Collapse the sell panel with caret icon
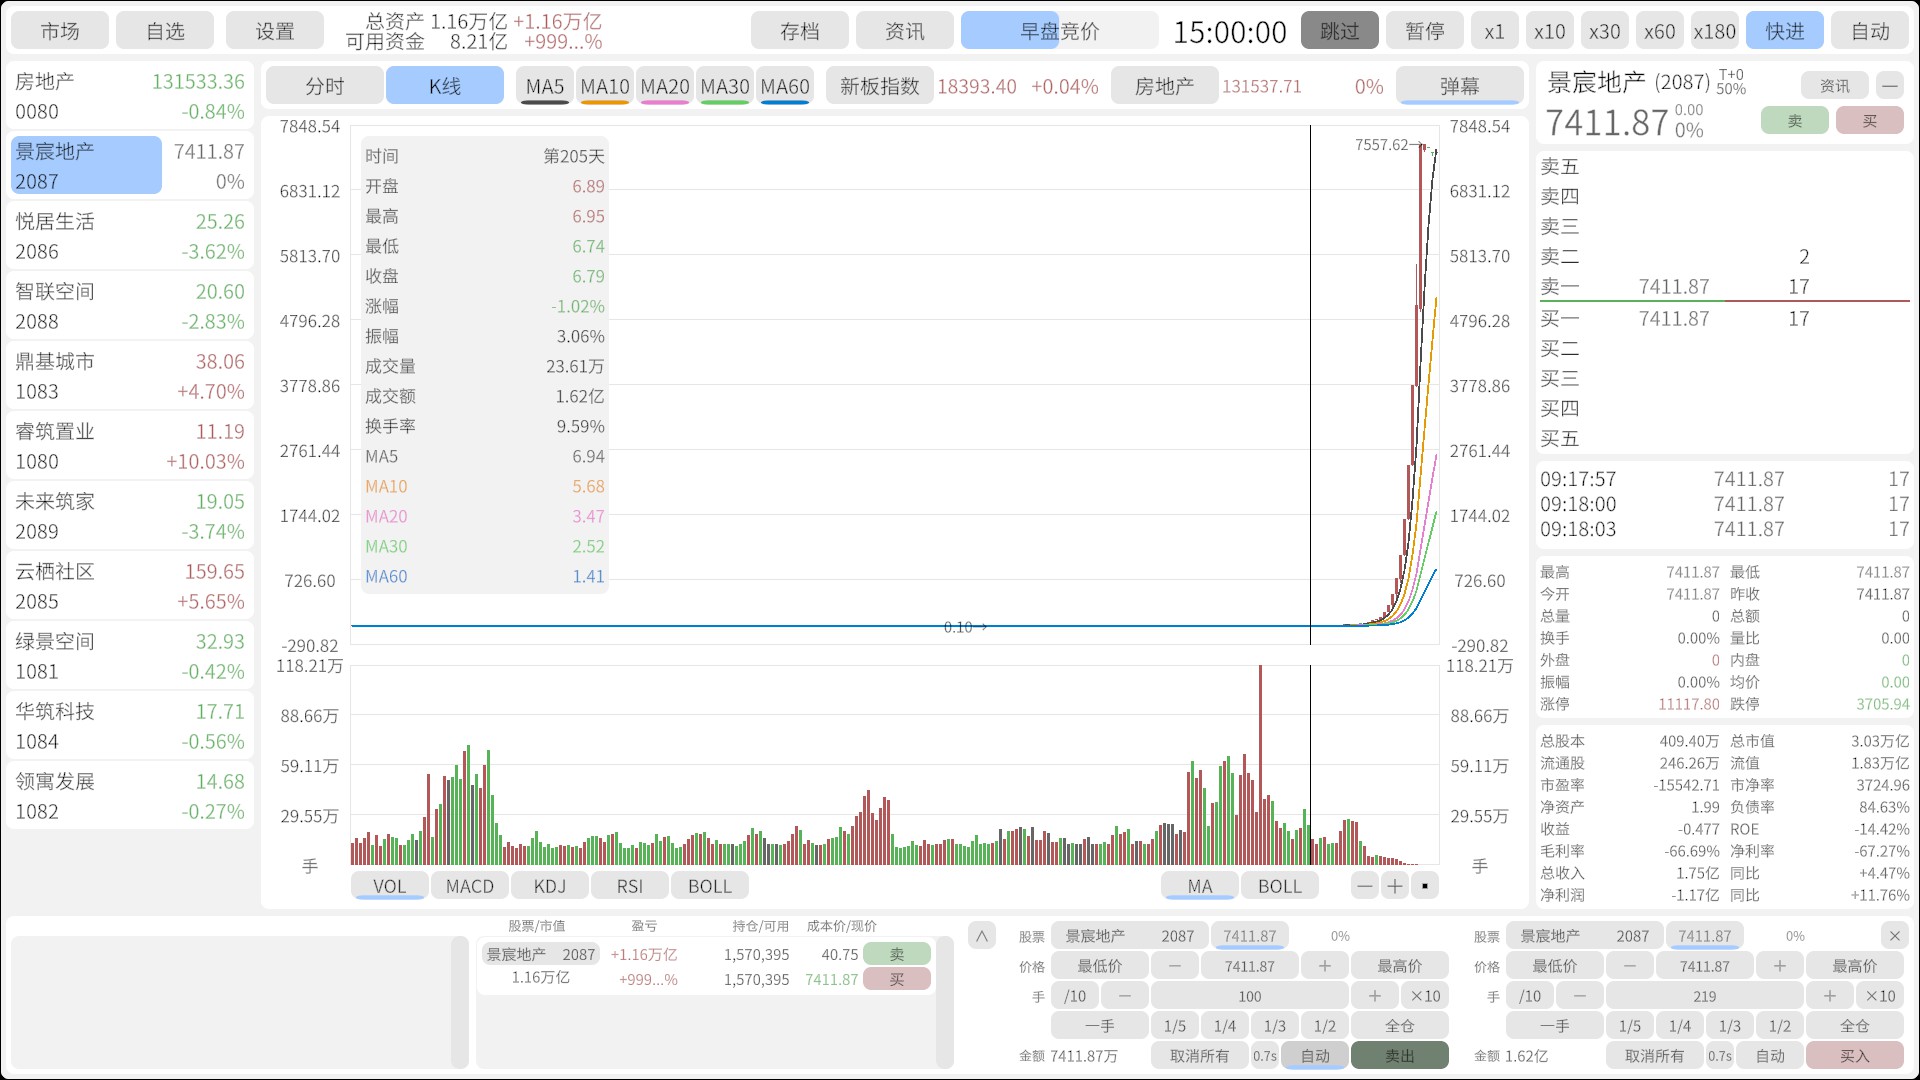 click(x=982, y=936)
